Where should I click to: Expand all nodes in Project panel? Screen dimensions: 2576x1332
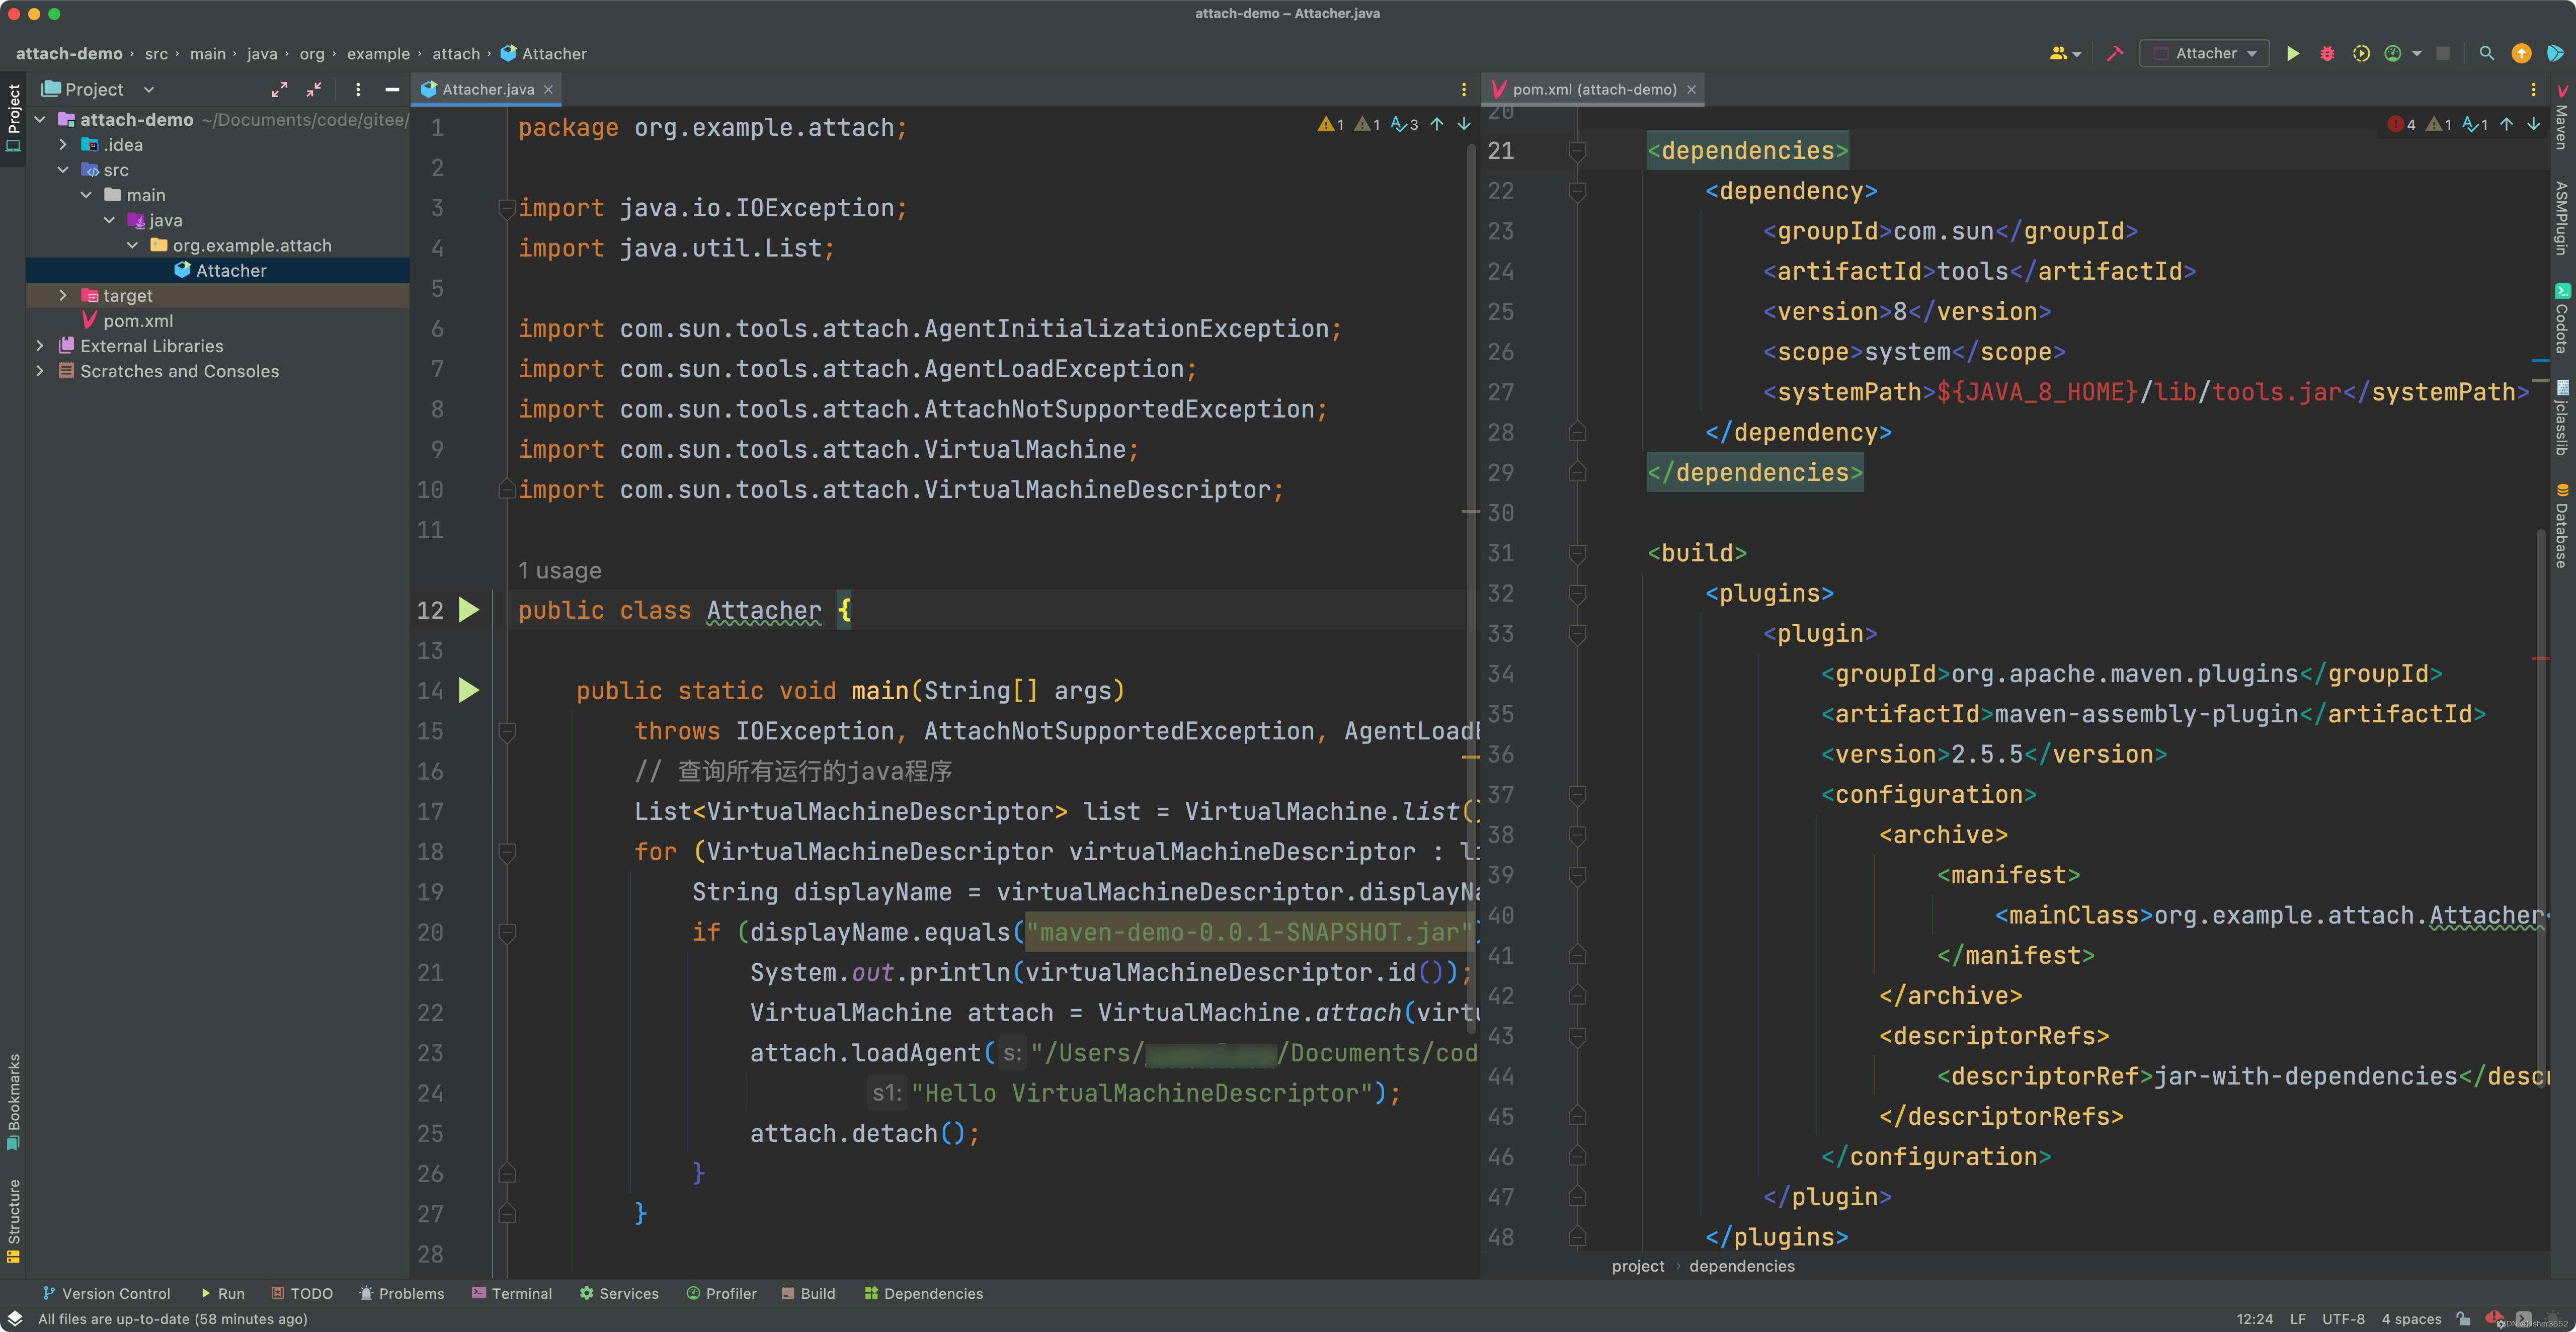(279, 89)
